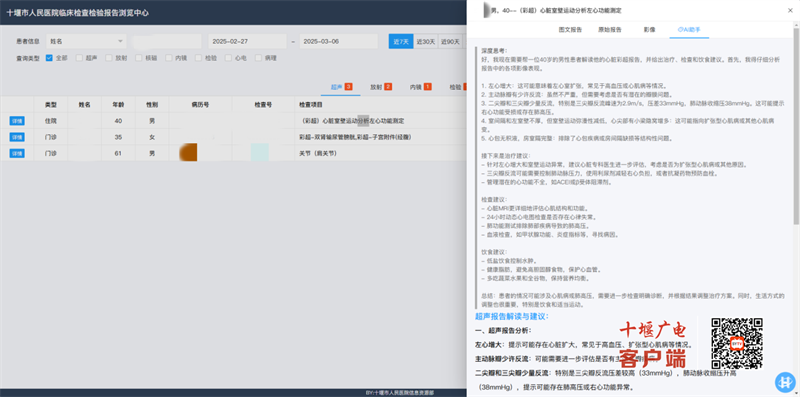Open the end date field 2025-03-06

[x=338, y=41]
